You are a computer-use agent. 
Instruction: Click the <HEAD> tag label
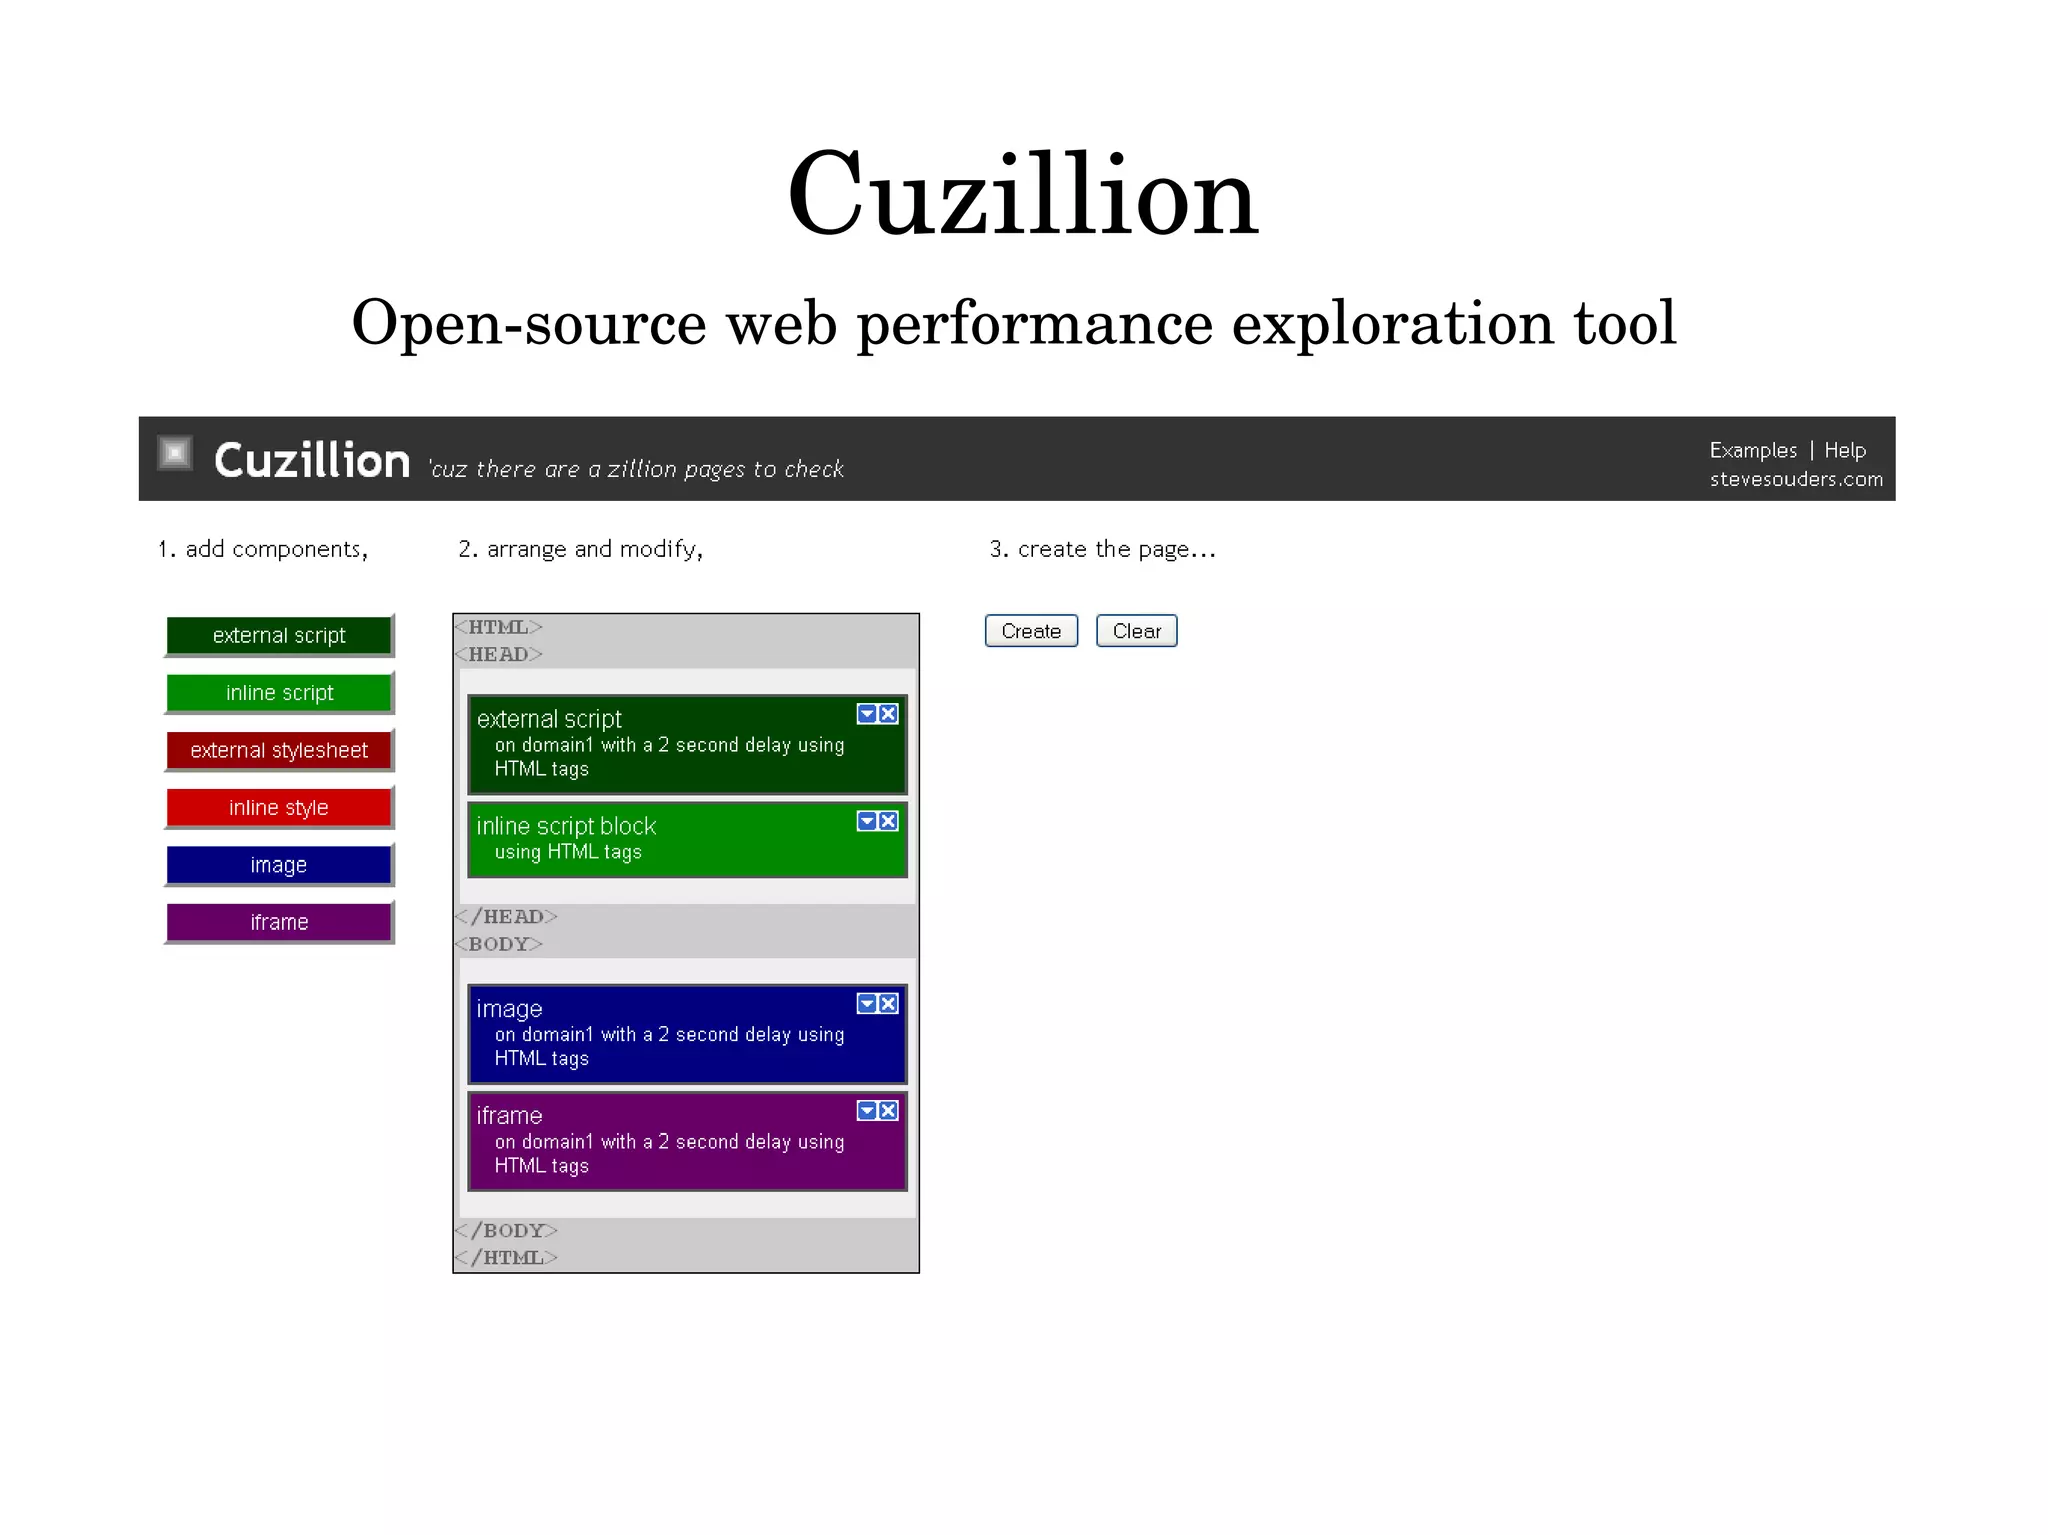(x=499, y=654)
